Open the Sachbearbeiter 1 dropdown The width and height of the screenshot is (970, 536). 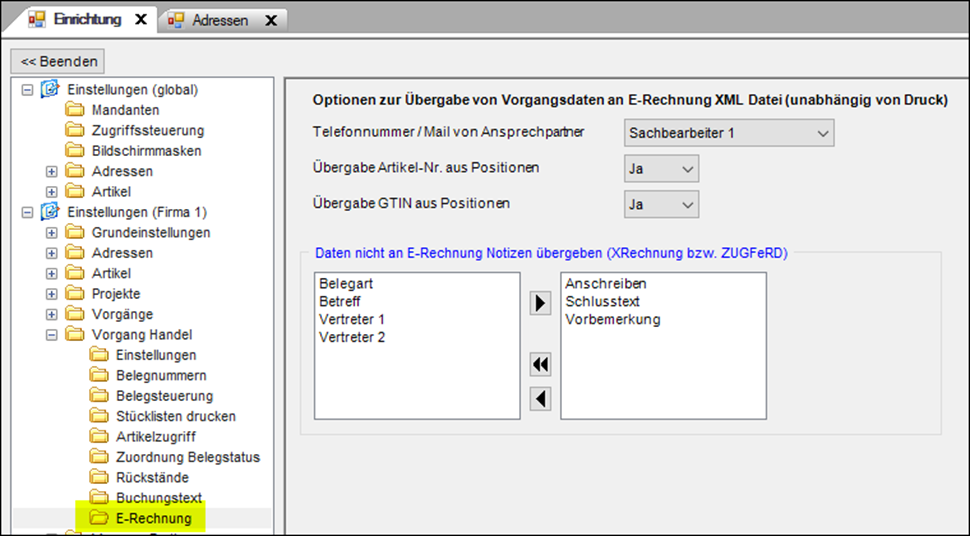[729, 133]
